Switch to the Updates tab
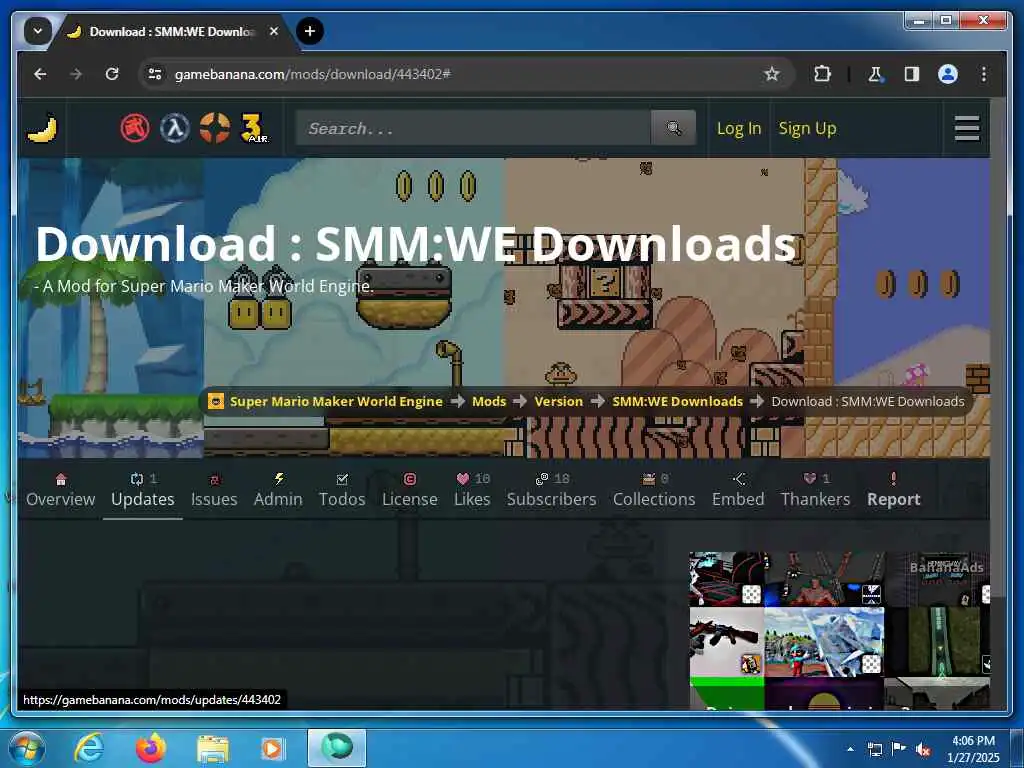Image resolution: width=1024 pixels, height=768 pixels. tap(143, 490)
